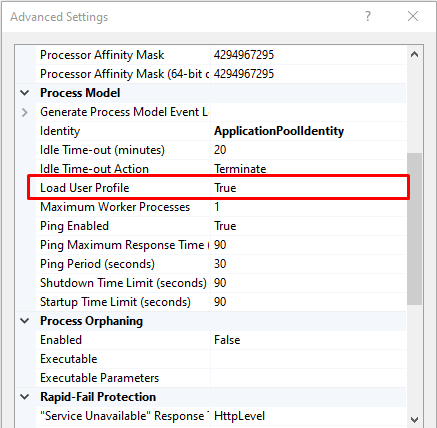Collapse the Rapid-Fail Protection section

25,397
